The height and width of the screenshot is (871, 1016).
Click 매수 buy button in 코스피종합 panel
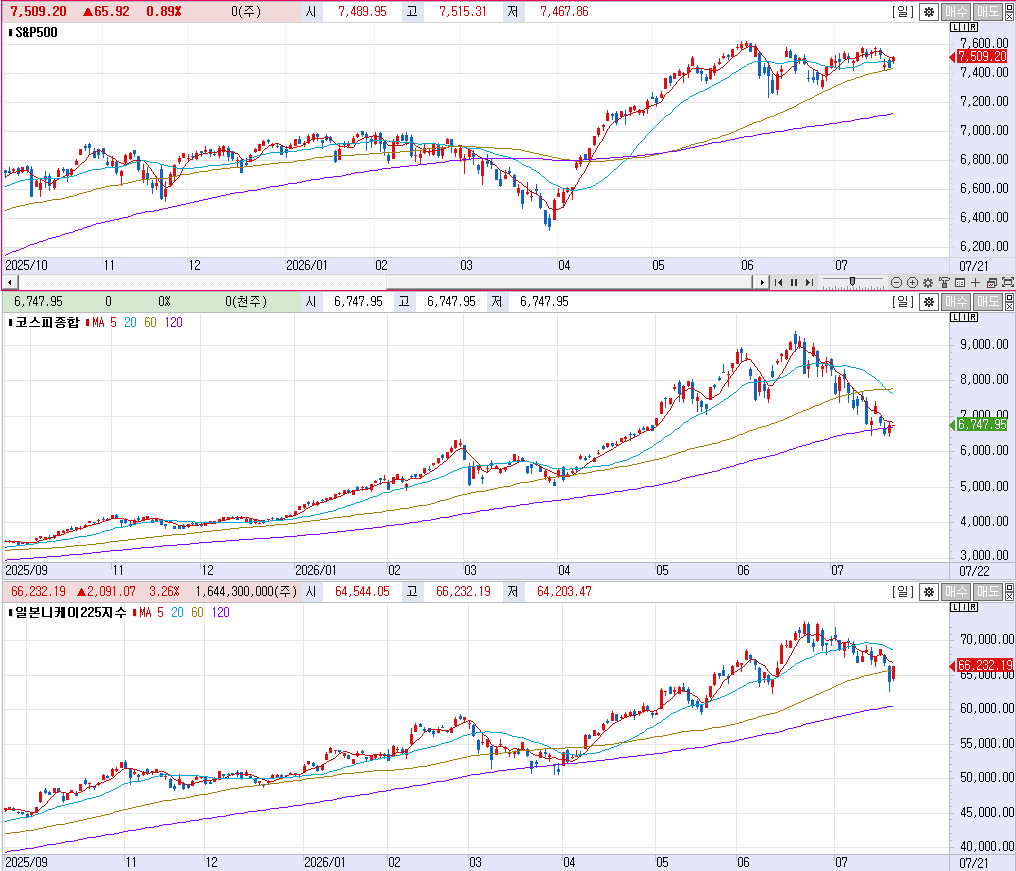[956, 301]
